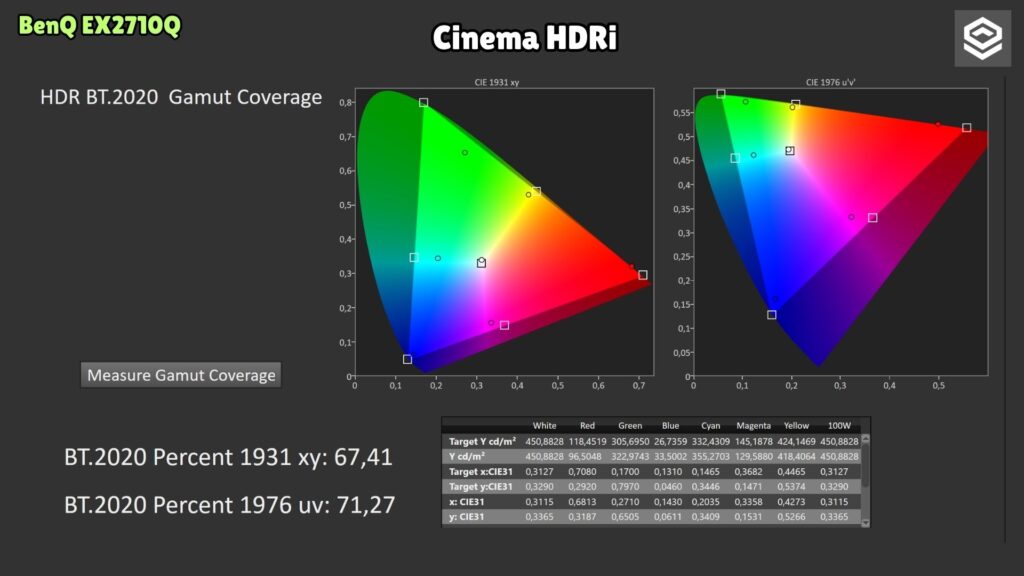Click the table scrollbar up arrow
This screenshot has width=1024, height=576.
(x=866, y=440)
